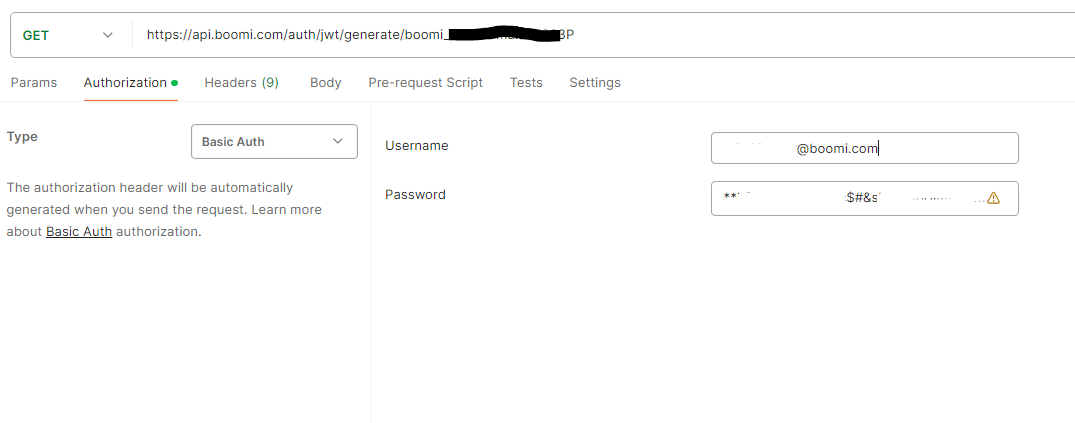Screen dimensions: 1075x423
Task: Follow the Basic Auth documentation link
Action: (79, 232)
